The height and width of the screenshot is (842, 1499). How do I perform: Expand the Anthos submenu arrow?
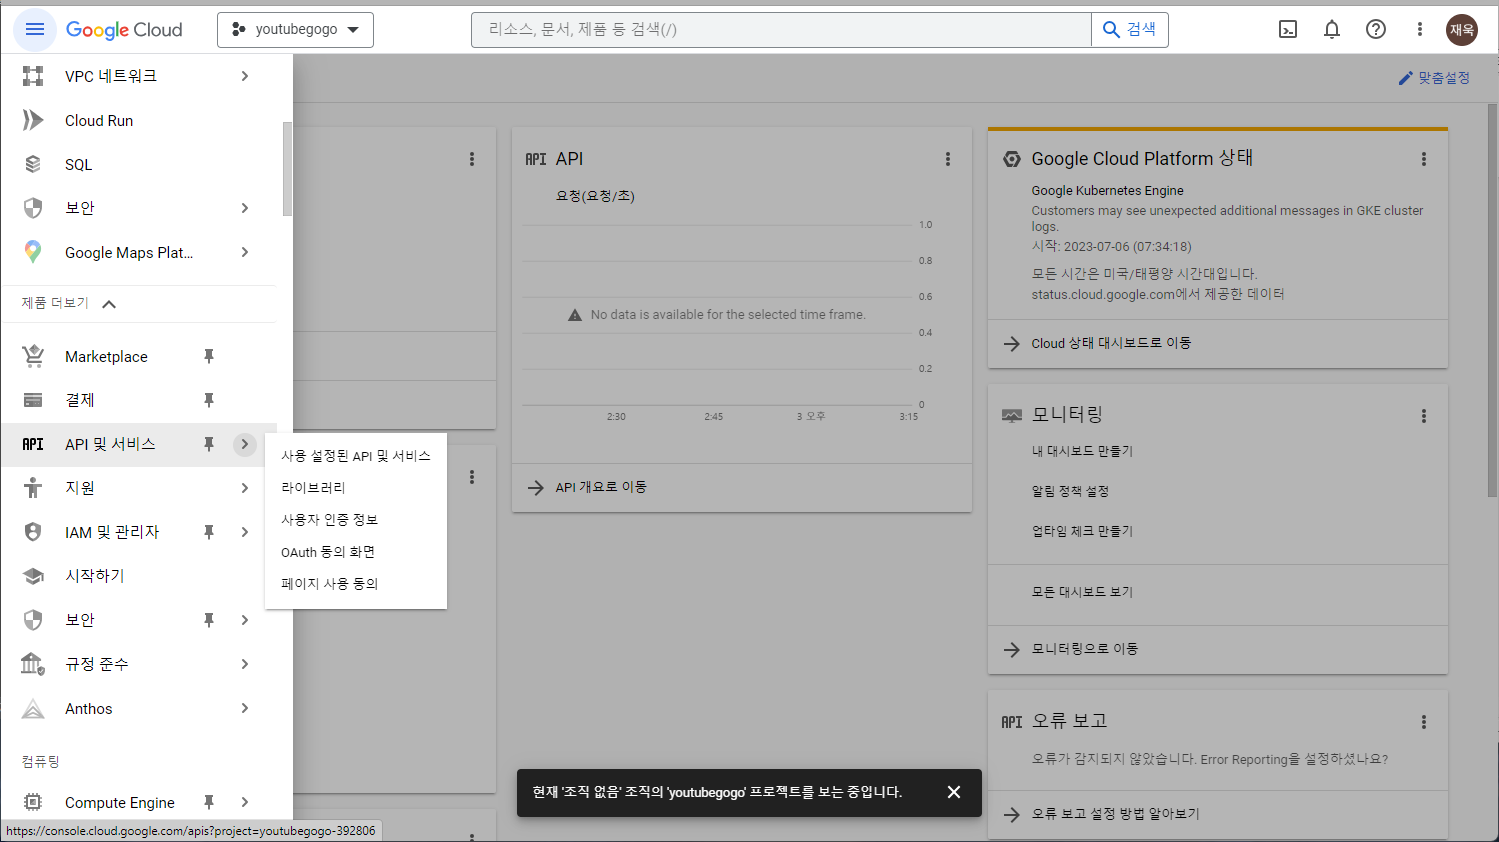pyautogui.click(x=245, y=708)
